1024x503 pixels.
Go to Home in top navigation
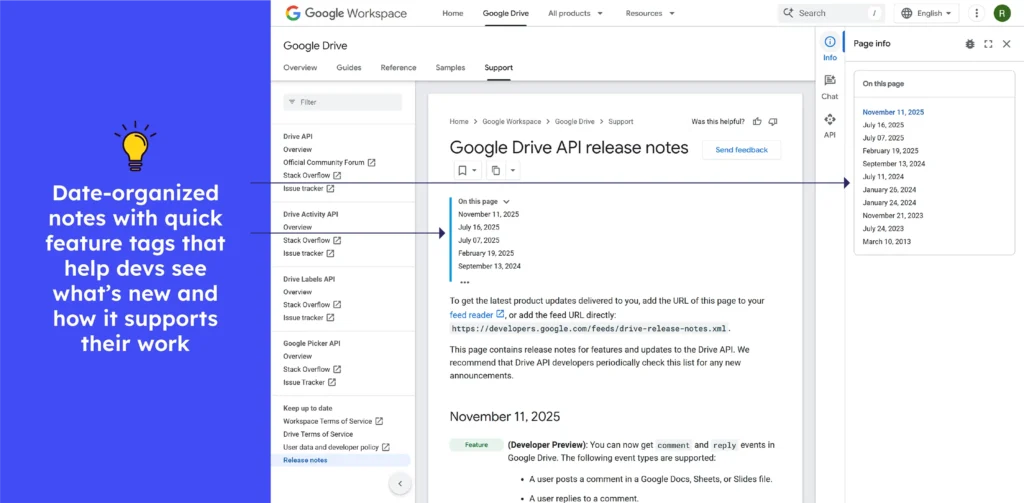[453, 13]
